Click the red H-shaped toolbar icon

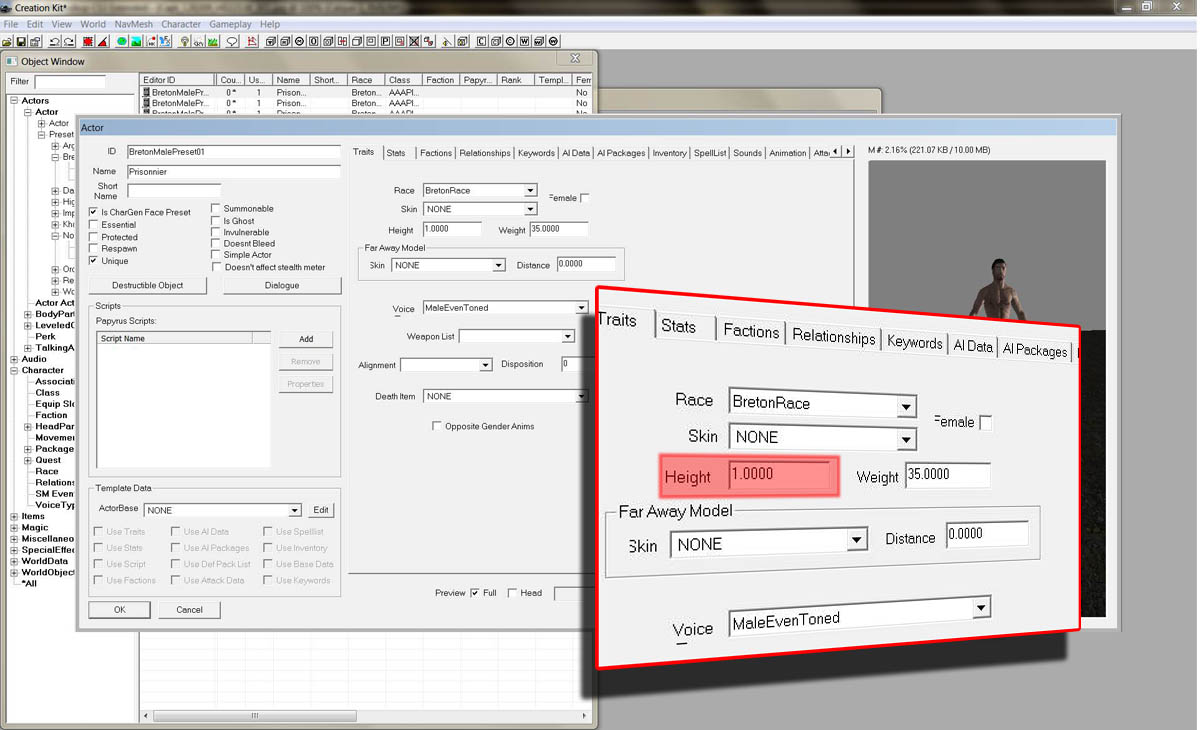pos(343,42)
